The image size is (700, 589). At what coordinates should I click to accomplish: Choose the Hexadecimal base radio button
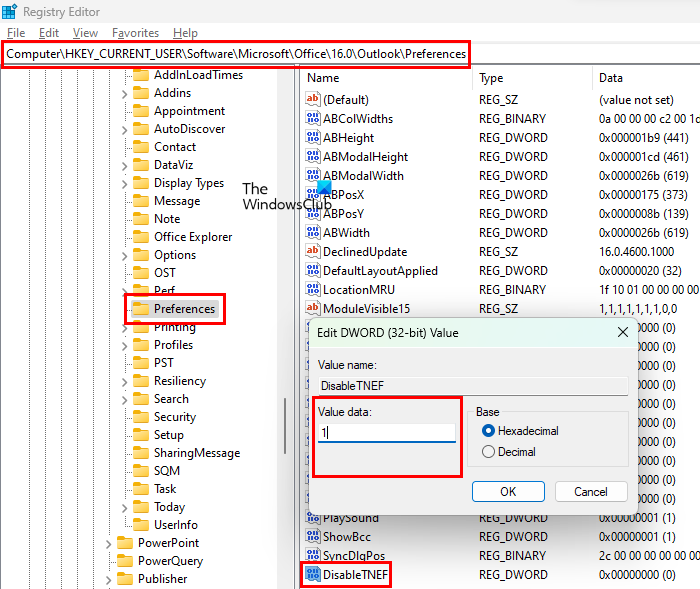click(488, 430)
